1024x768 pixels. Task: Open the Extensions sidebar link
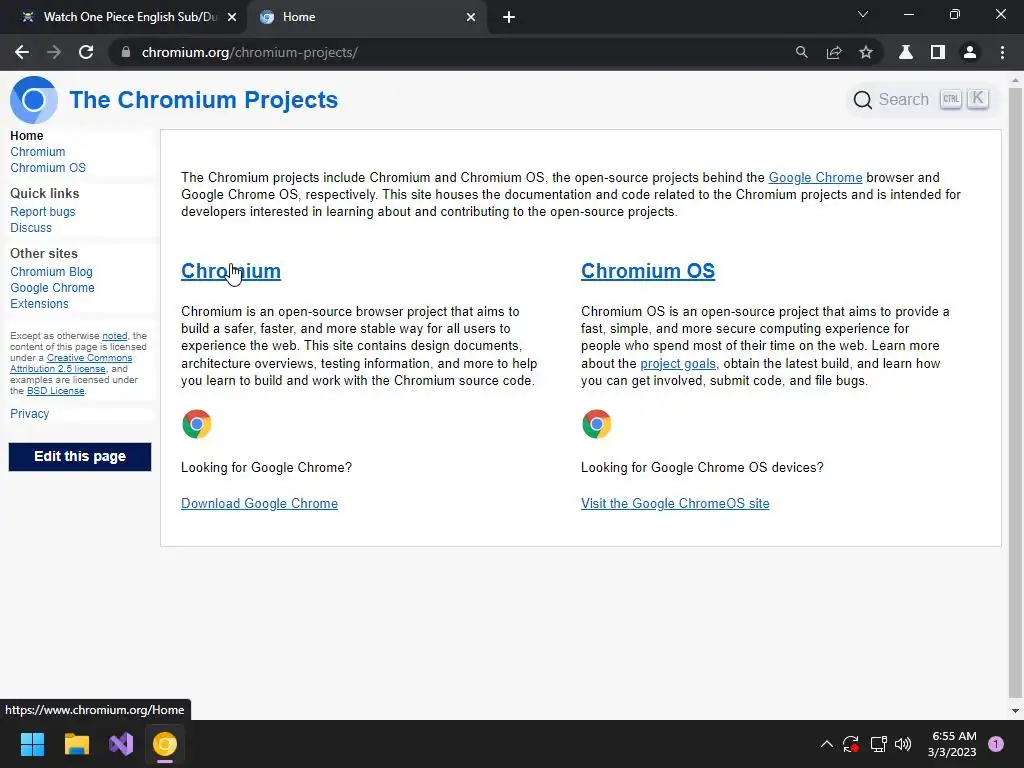pyautogui.click(x=39, y=304)
